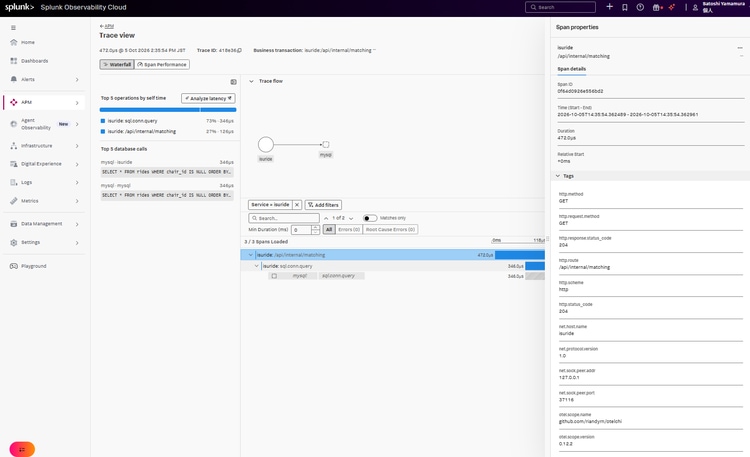Go to next search match arrow
The height and width of the screenshot is (457, 750).
coord(351,218)
